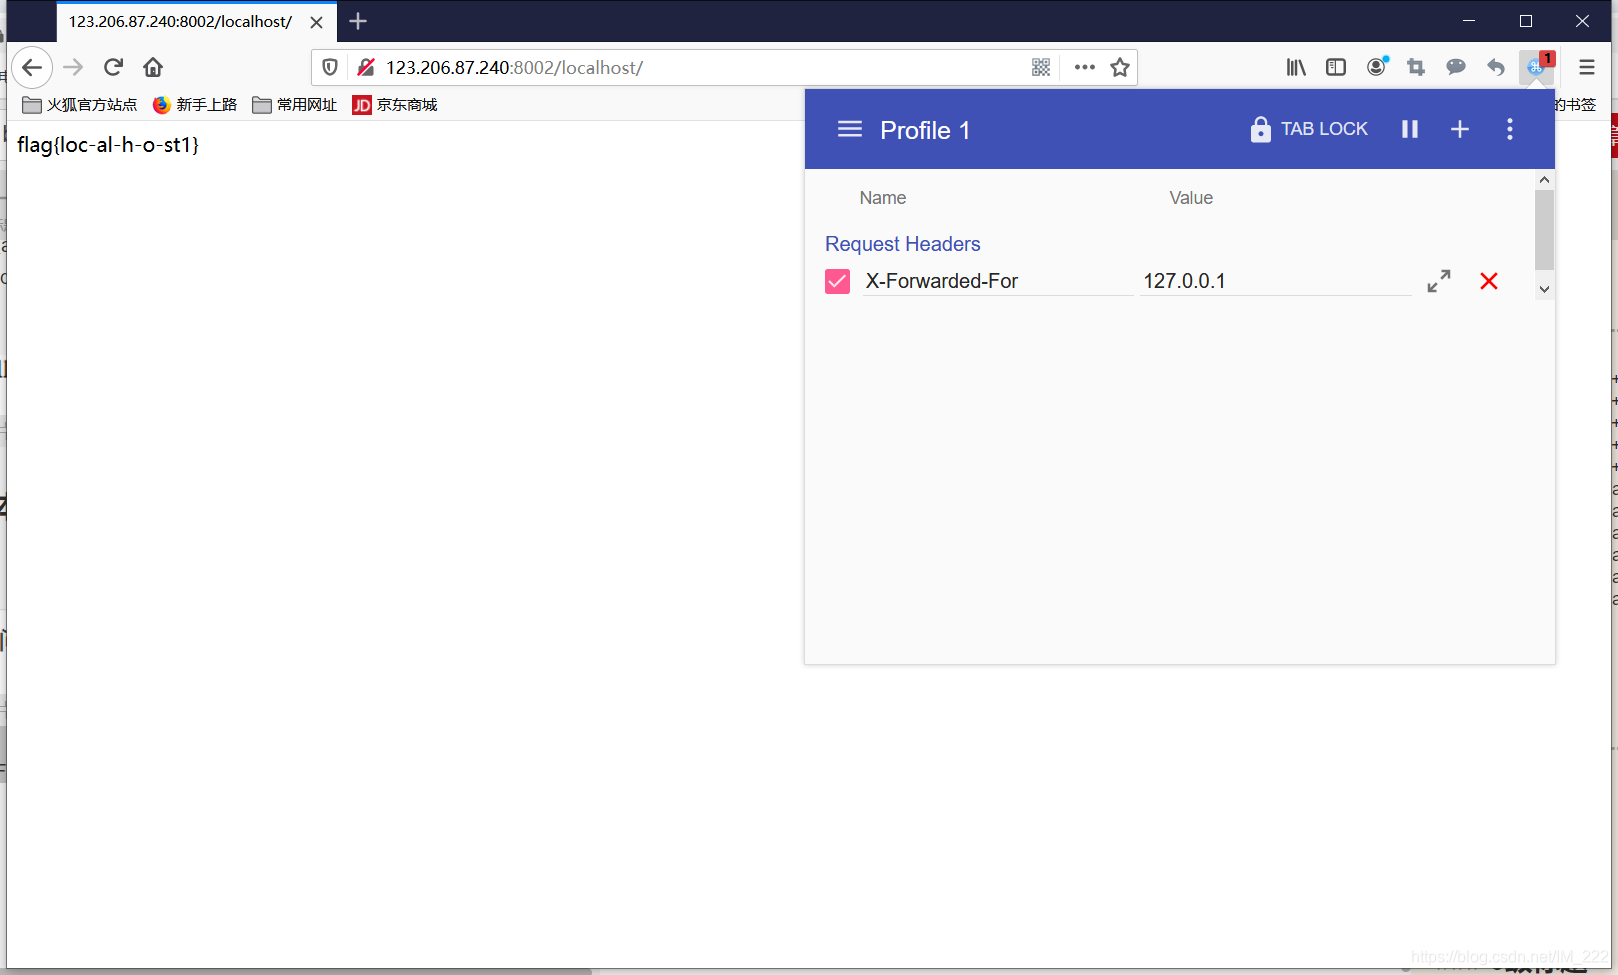The image size is (1618, 975).
Task: Open the Firefox hamburger menu
Action: tap(1587, 68)
